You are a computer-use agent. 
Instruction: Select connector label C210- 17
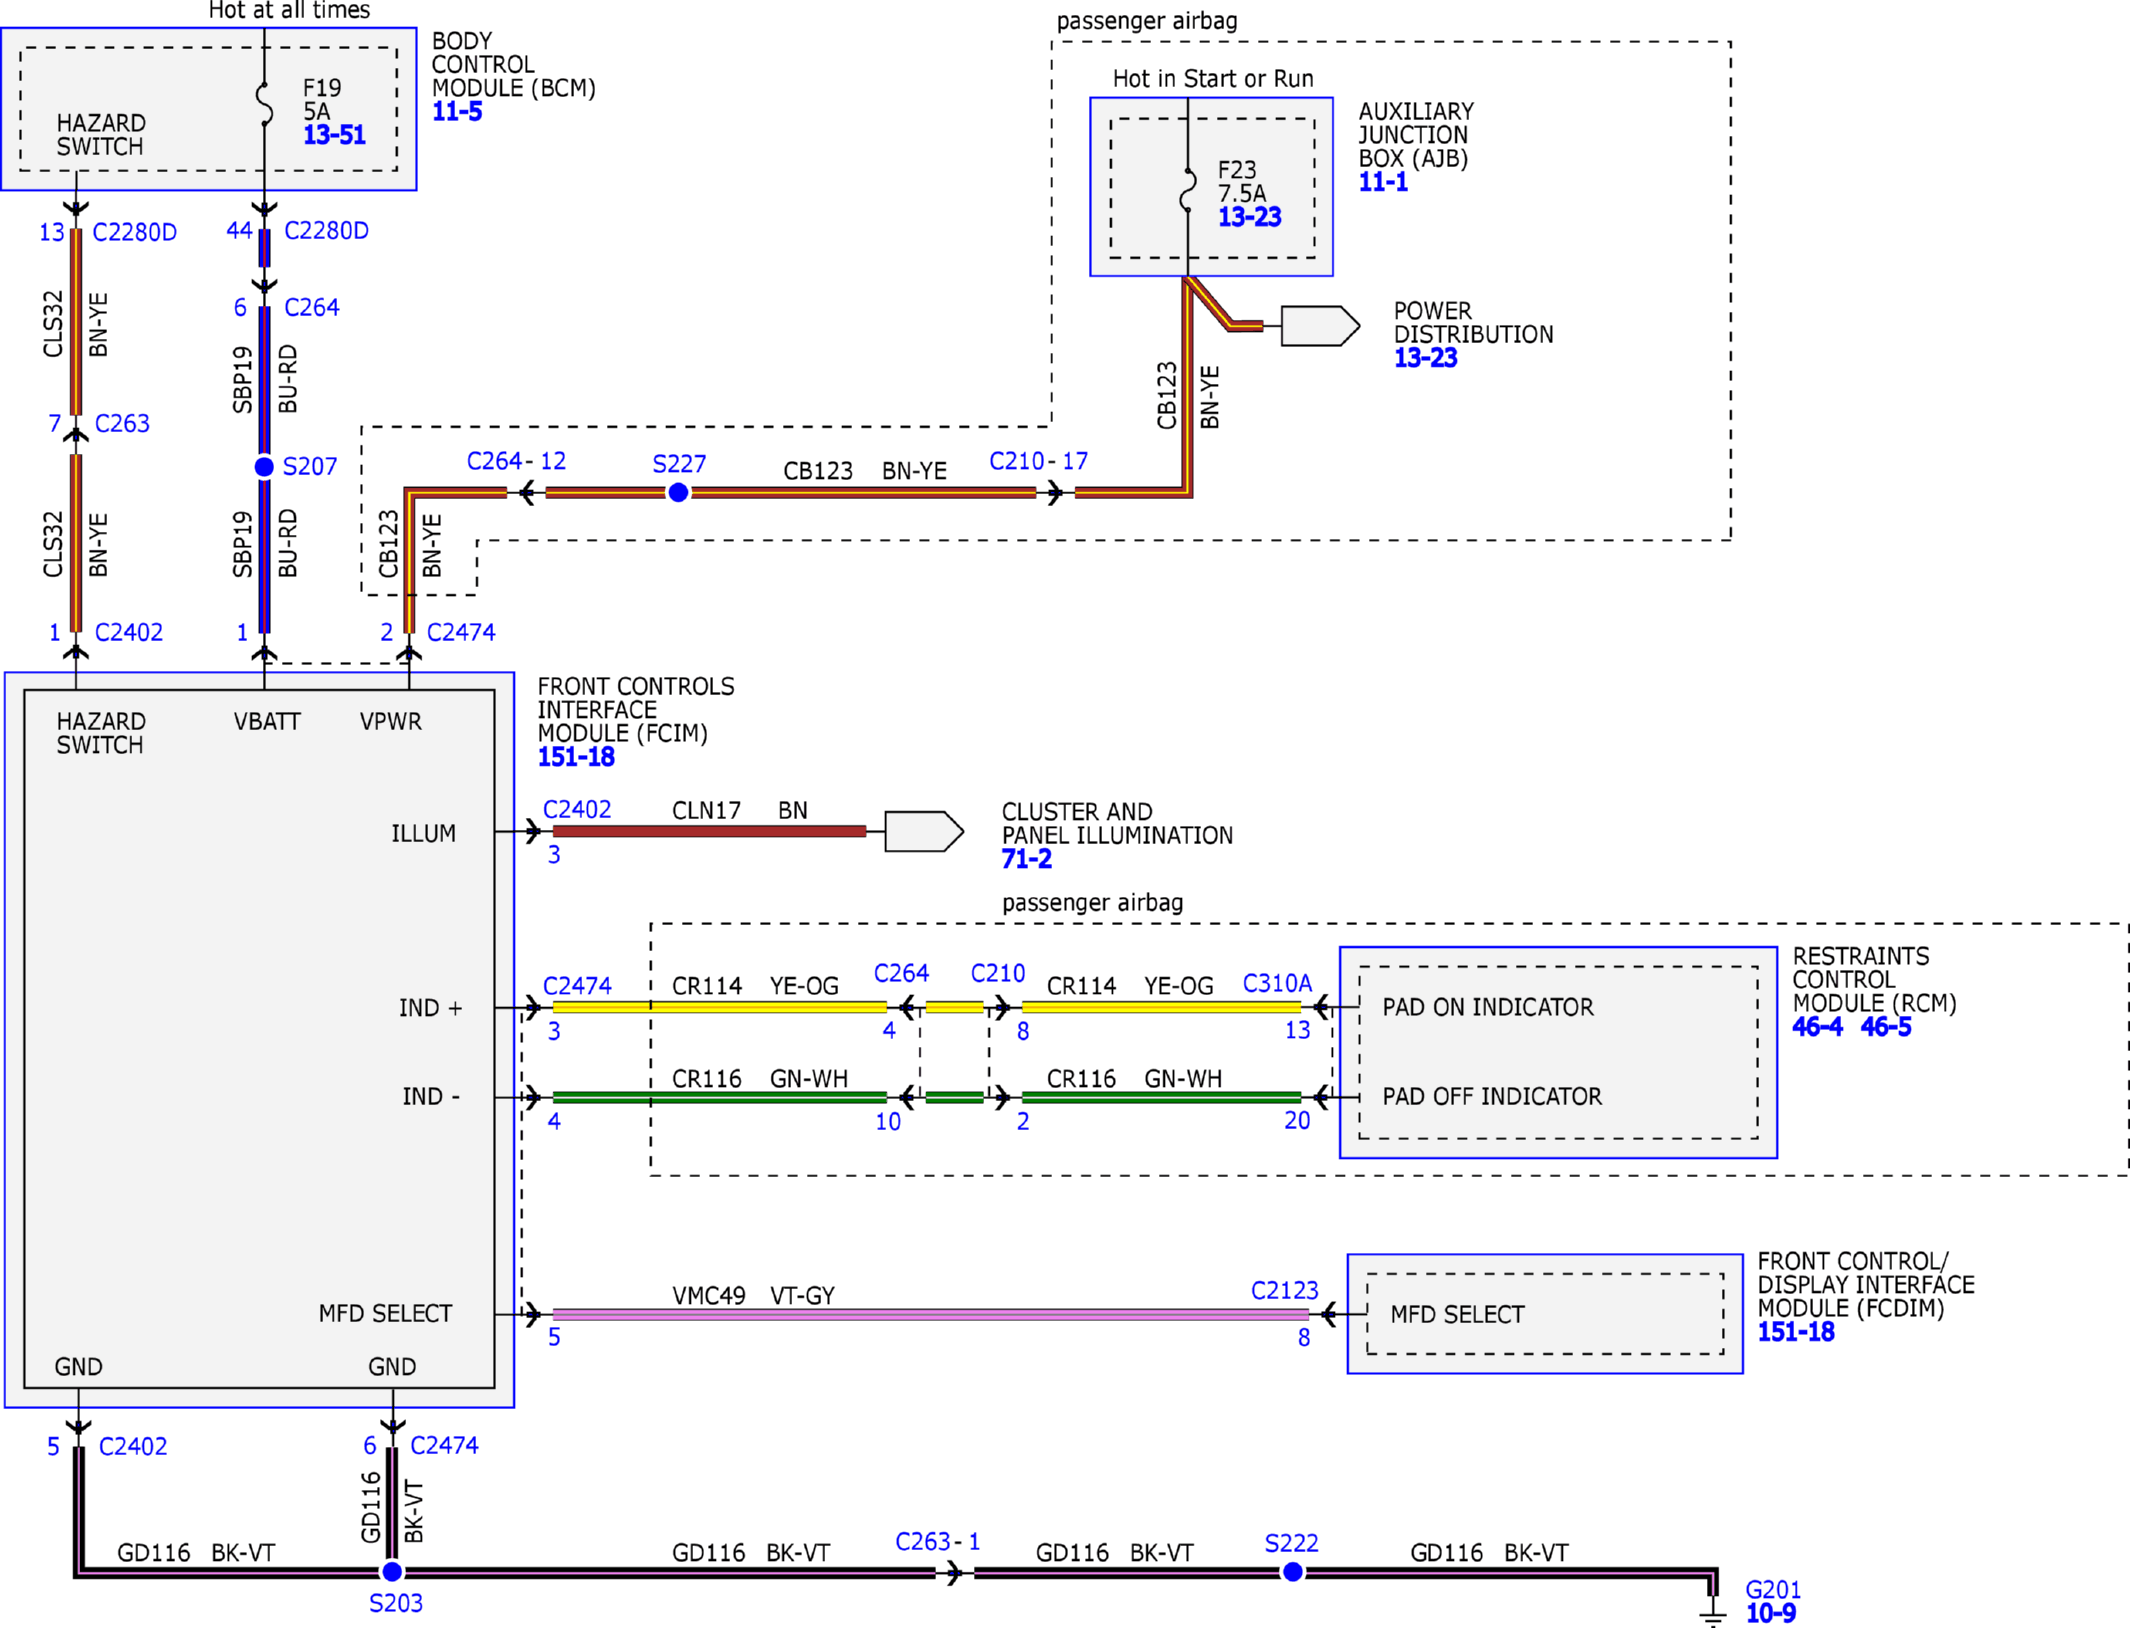1038,461
